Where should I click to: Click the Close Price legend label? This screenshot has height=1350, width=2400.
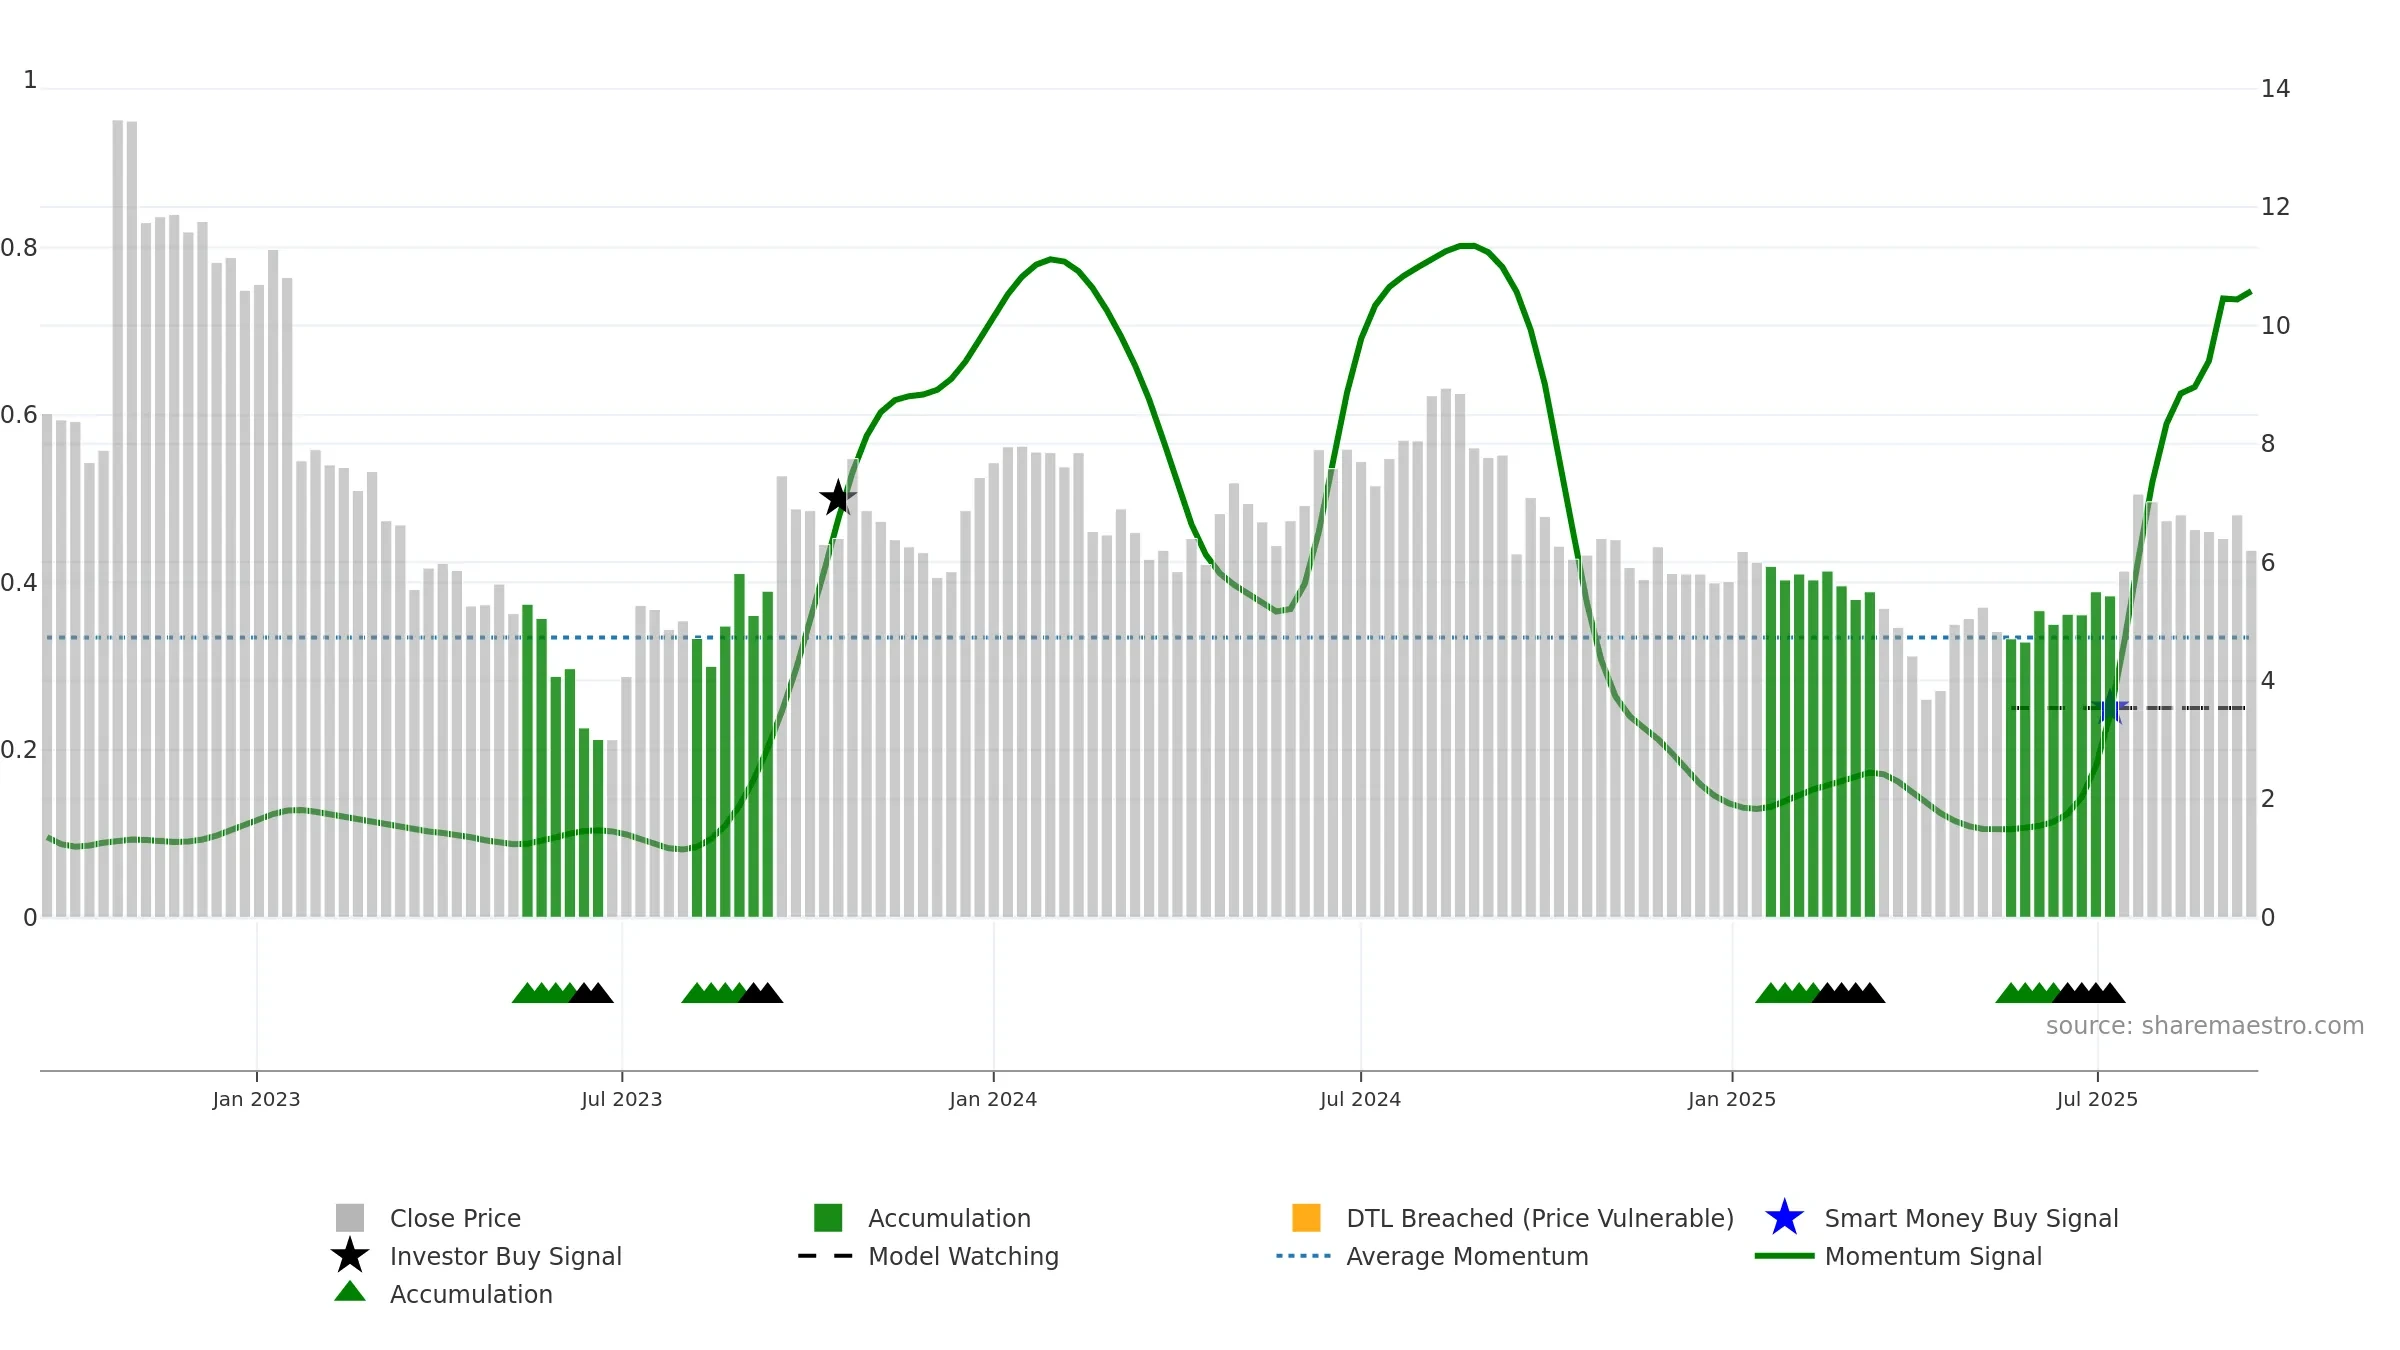(x=455, y=1218)
